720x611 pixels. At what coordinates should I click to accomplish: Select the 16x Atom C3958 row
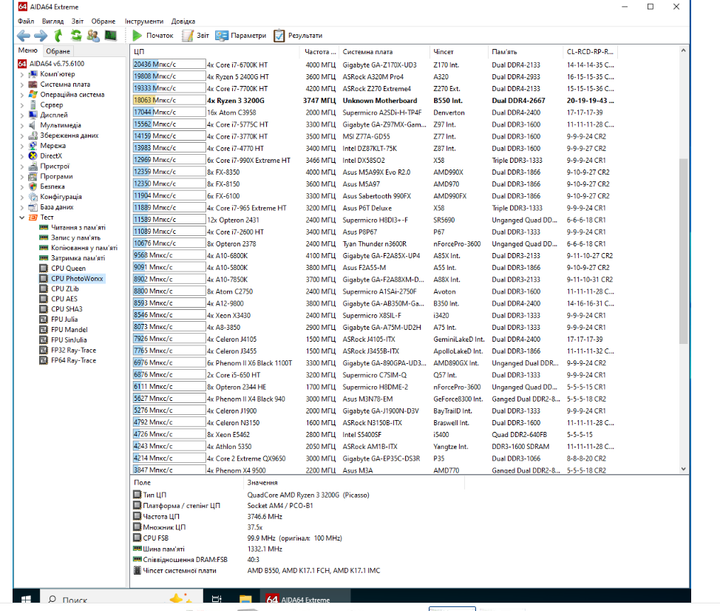(x=374, y=112)
